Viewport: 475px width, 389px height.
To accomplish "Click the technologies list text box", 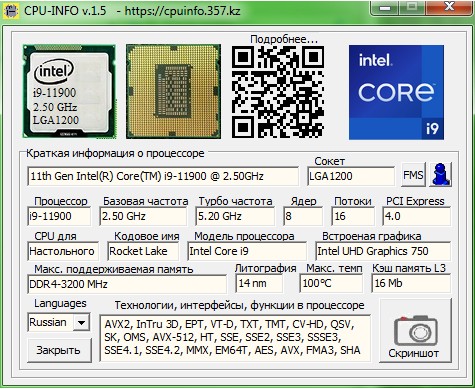I will point(235,338).
